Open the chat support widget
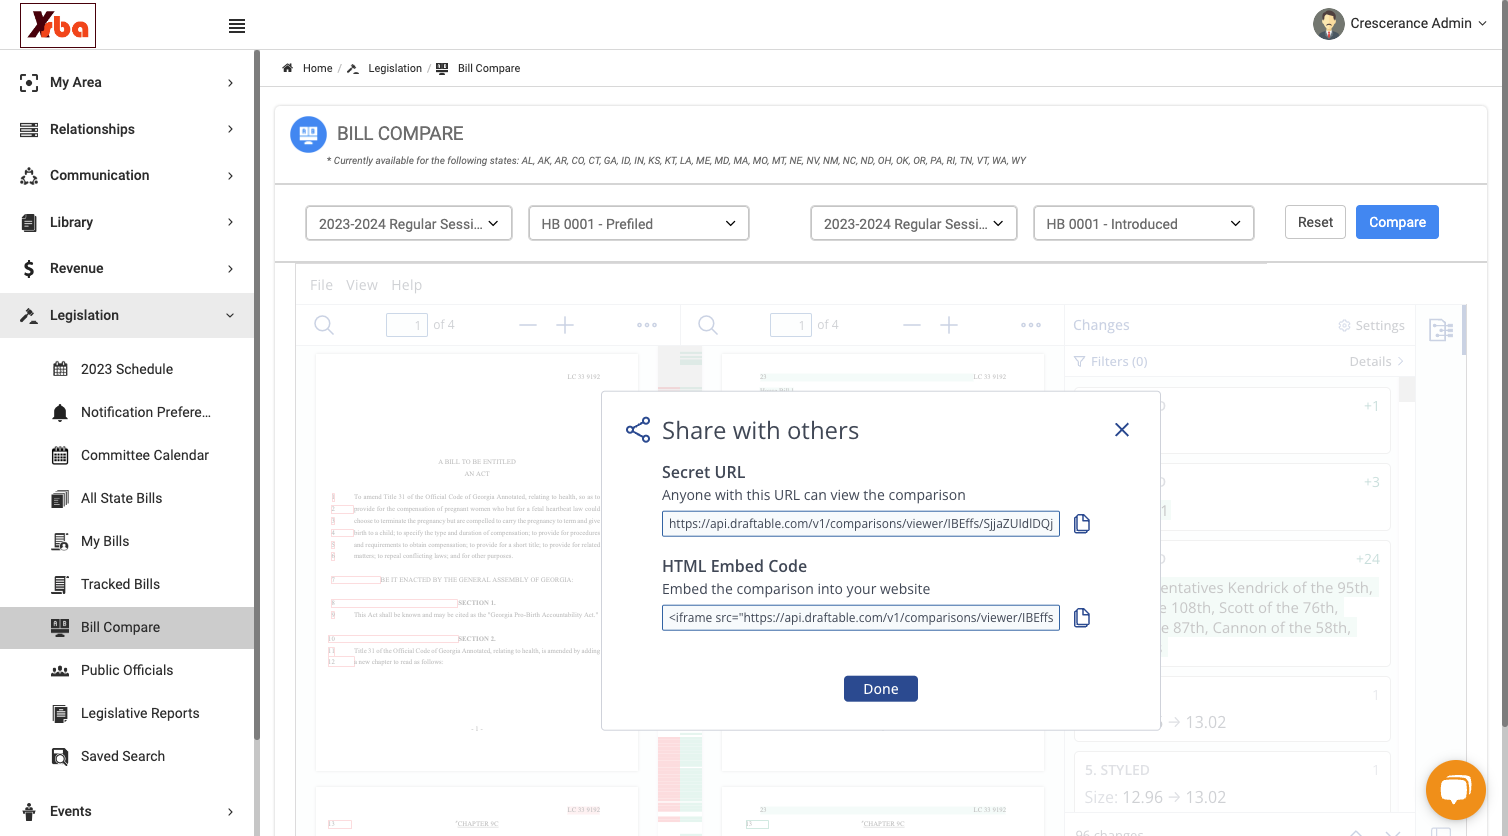The image size is (1508, 836). [1456, 790]
